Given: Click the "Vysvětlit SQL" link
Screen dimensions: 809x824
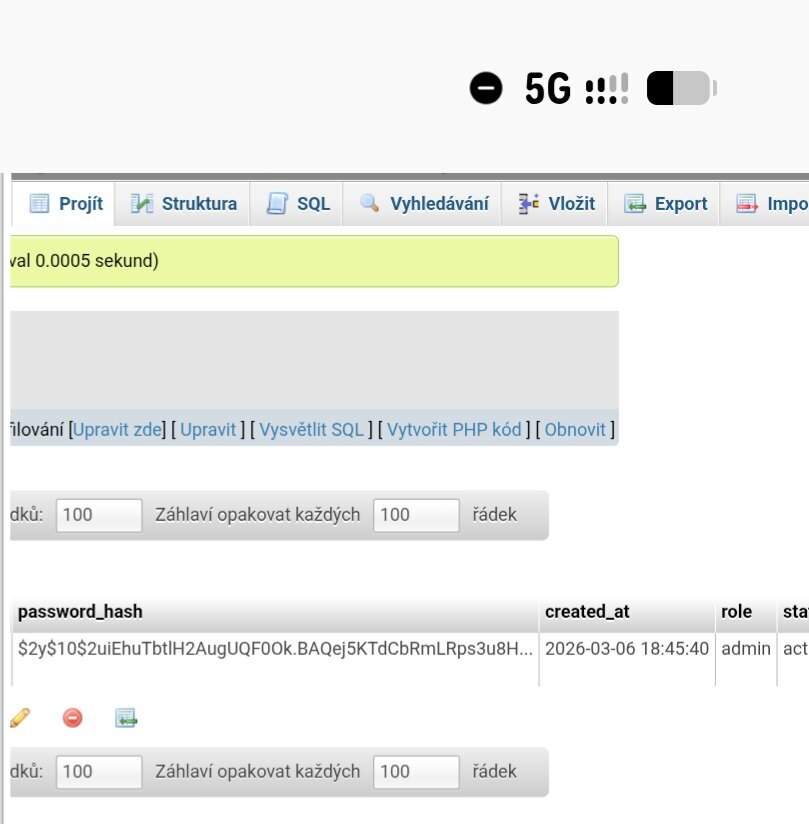Looking at the screenshot, I should [x=312, y=429].
